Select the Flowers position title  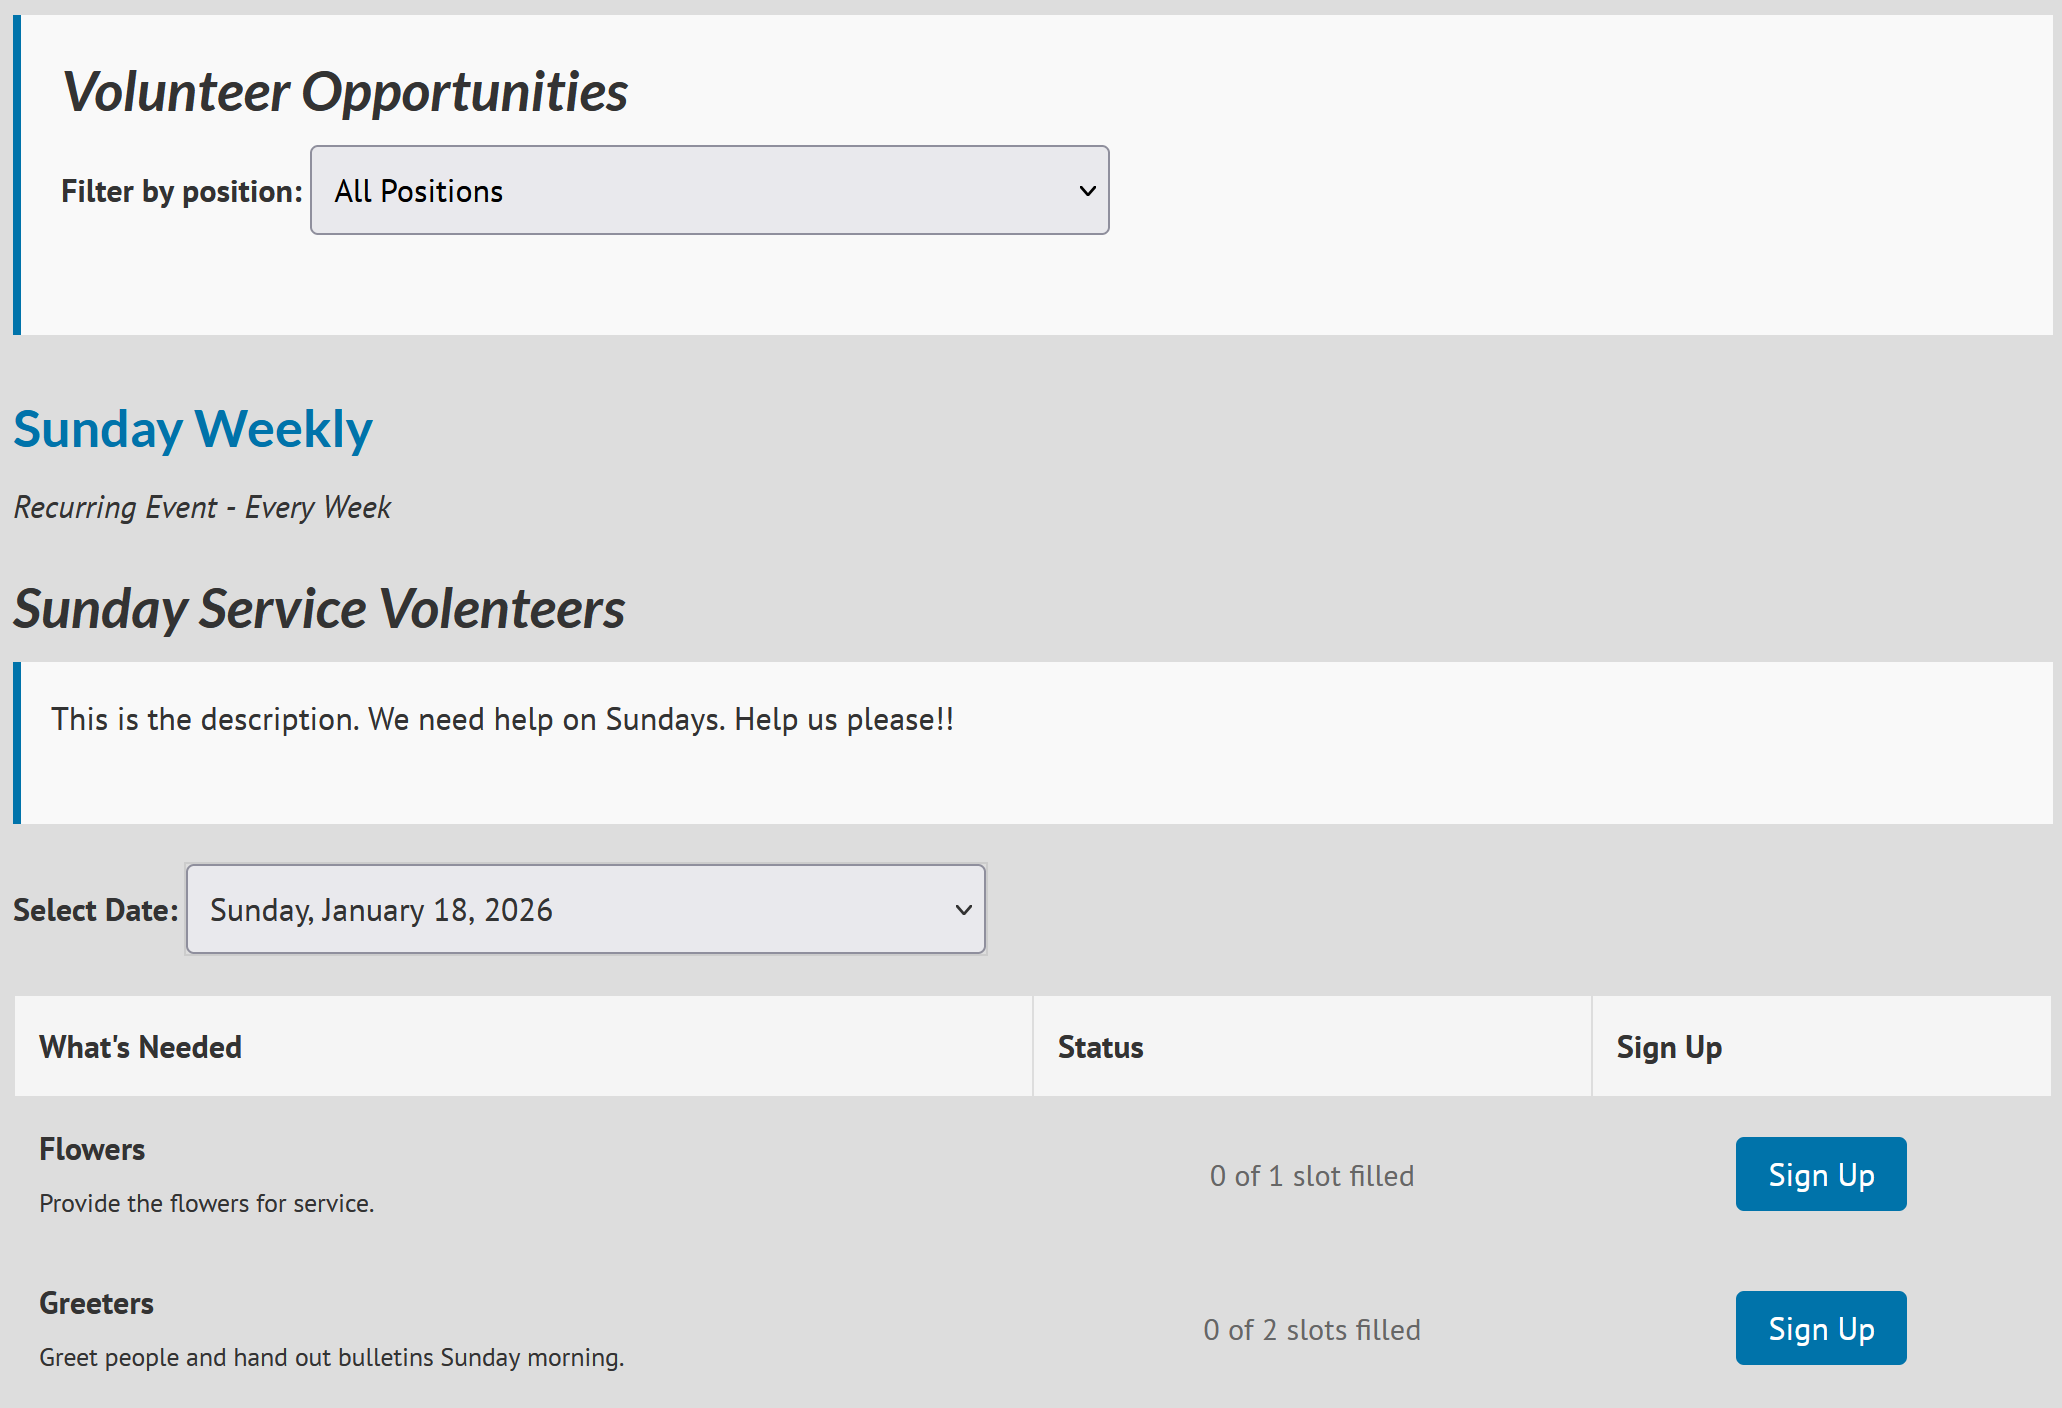coord(92,1149)
